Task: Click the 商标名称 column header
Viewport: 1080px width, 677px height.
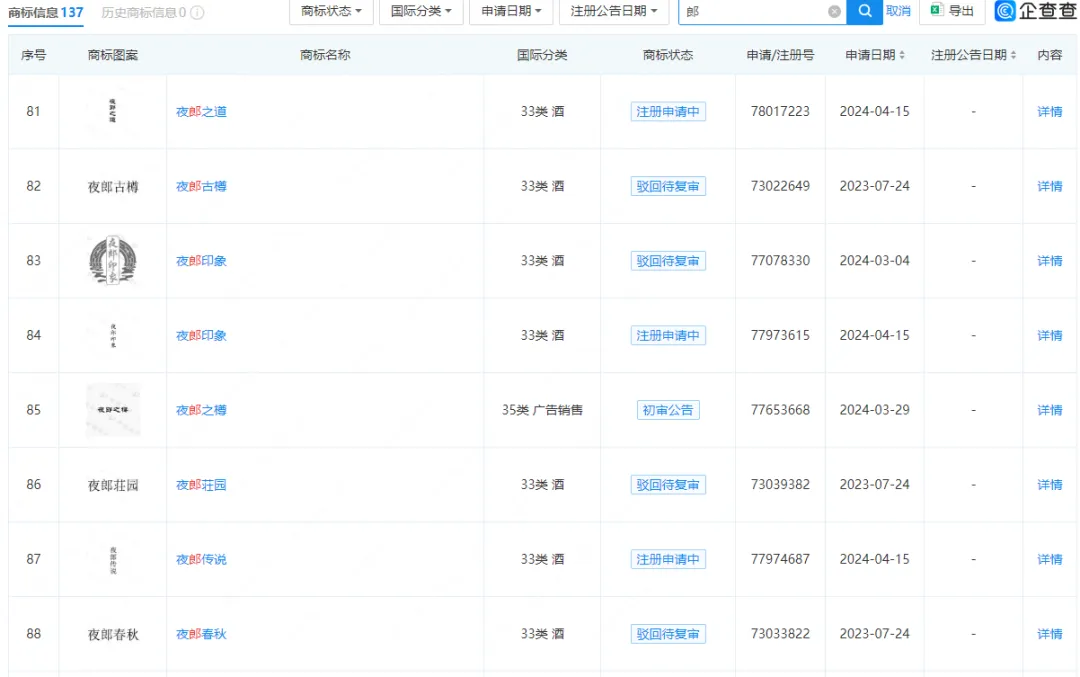Action: (x=325, y=55)
